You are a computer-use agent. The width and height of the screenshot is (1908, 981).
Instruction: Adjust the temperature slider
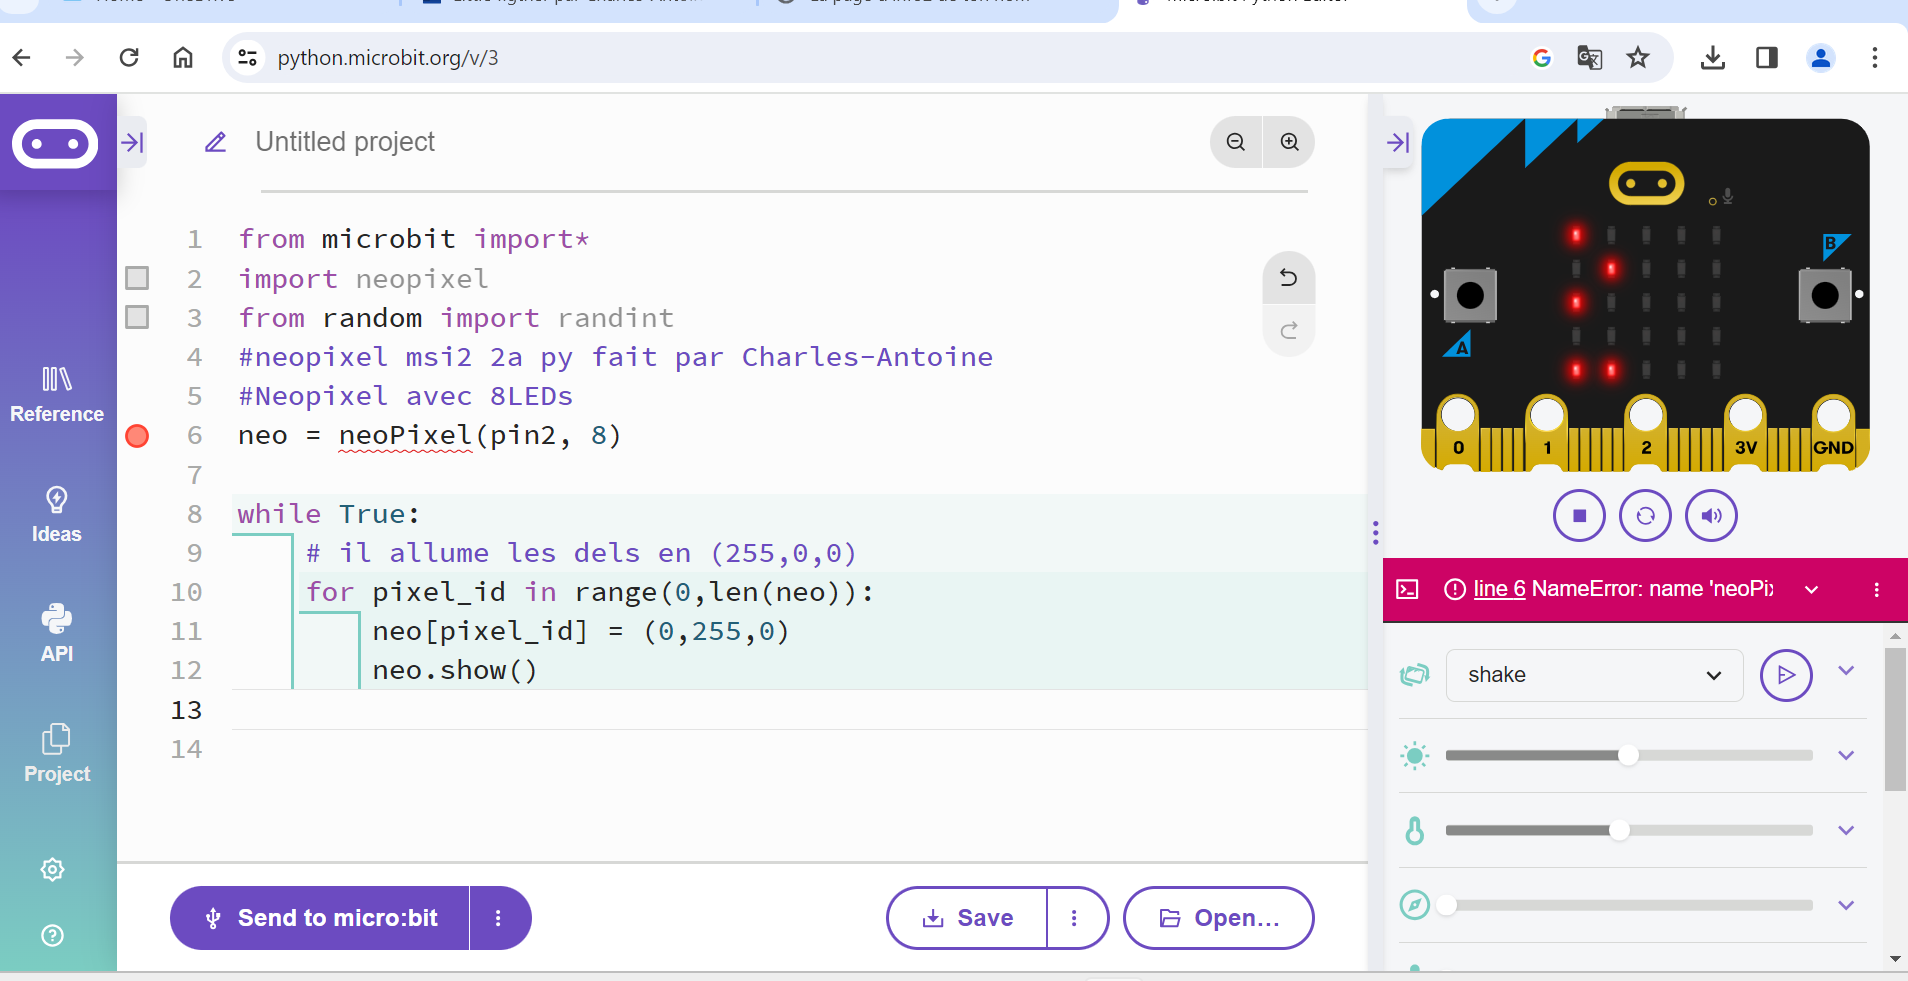(1629, 830)
